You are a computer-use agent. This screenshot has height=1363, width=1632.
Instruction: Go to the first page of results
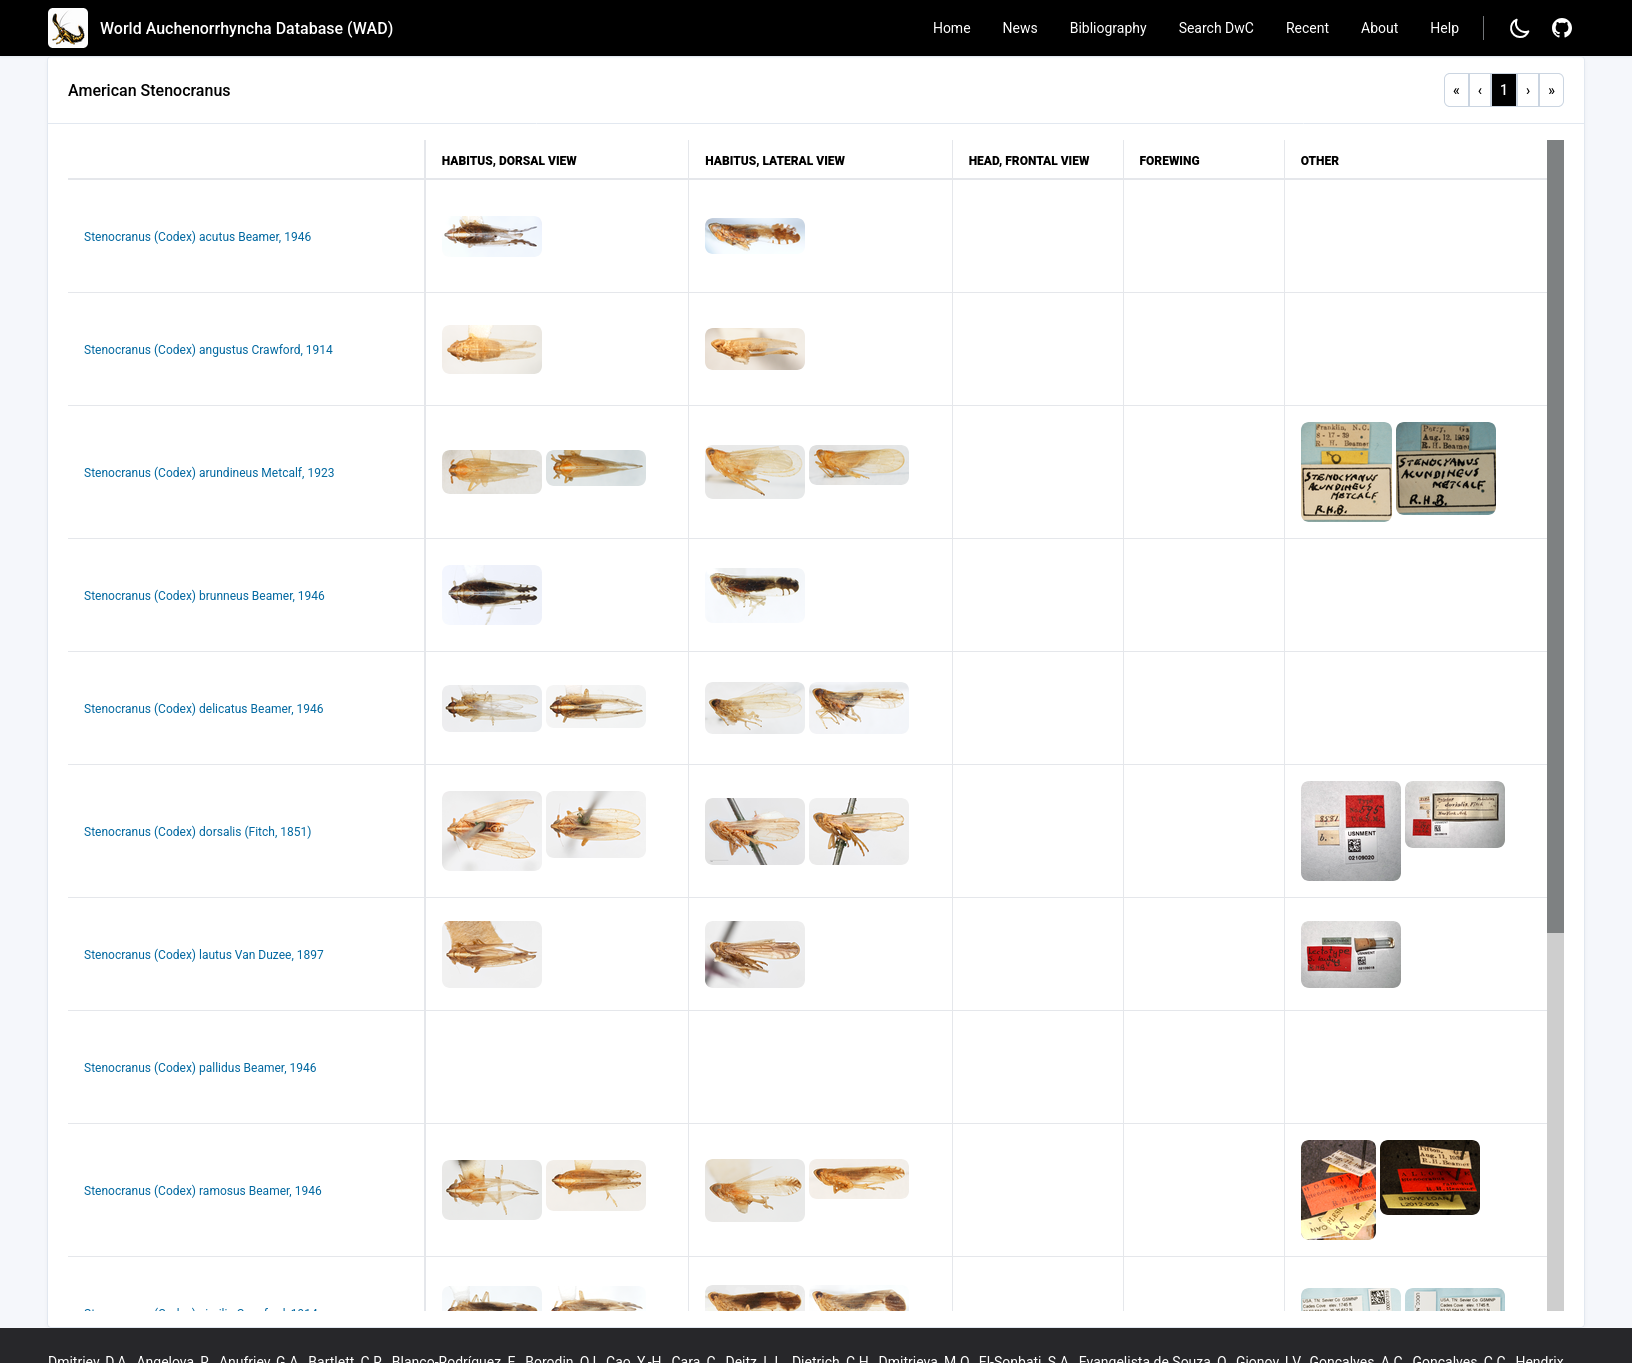coord(1456,90)
